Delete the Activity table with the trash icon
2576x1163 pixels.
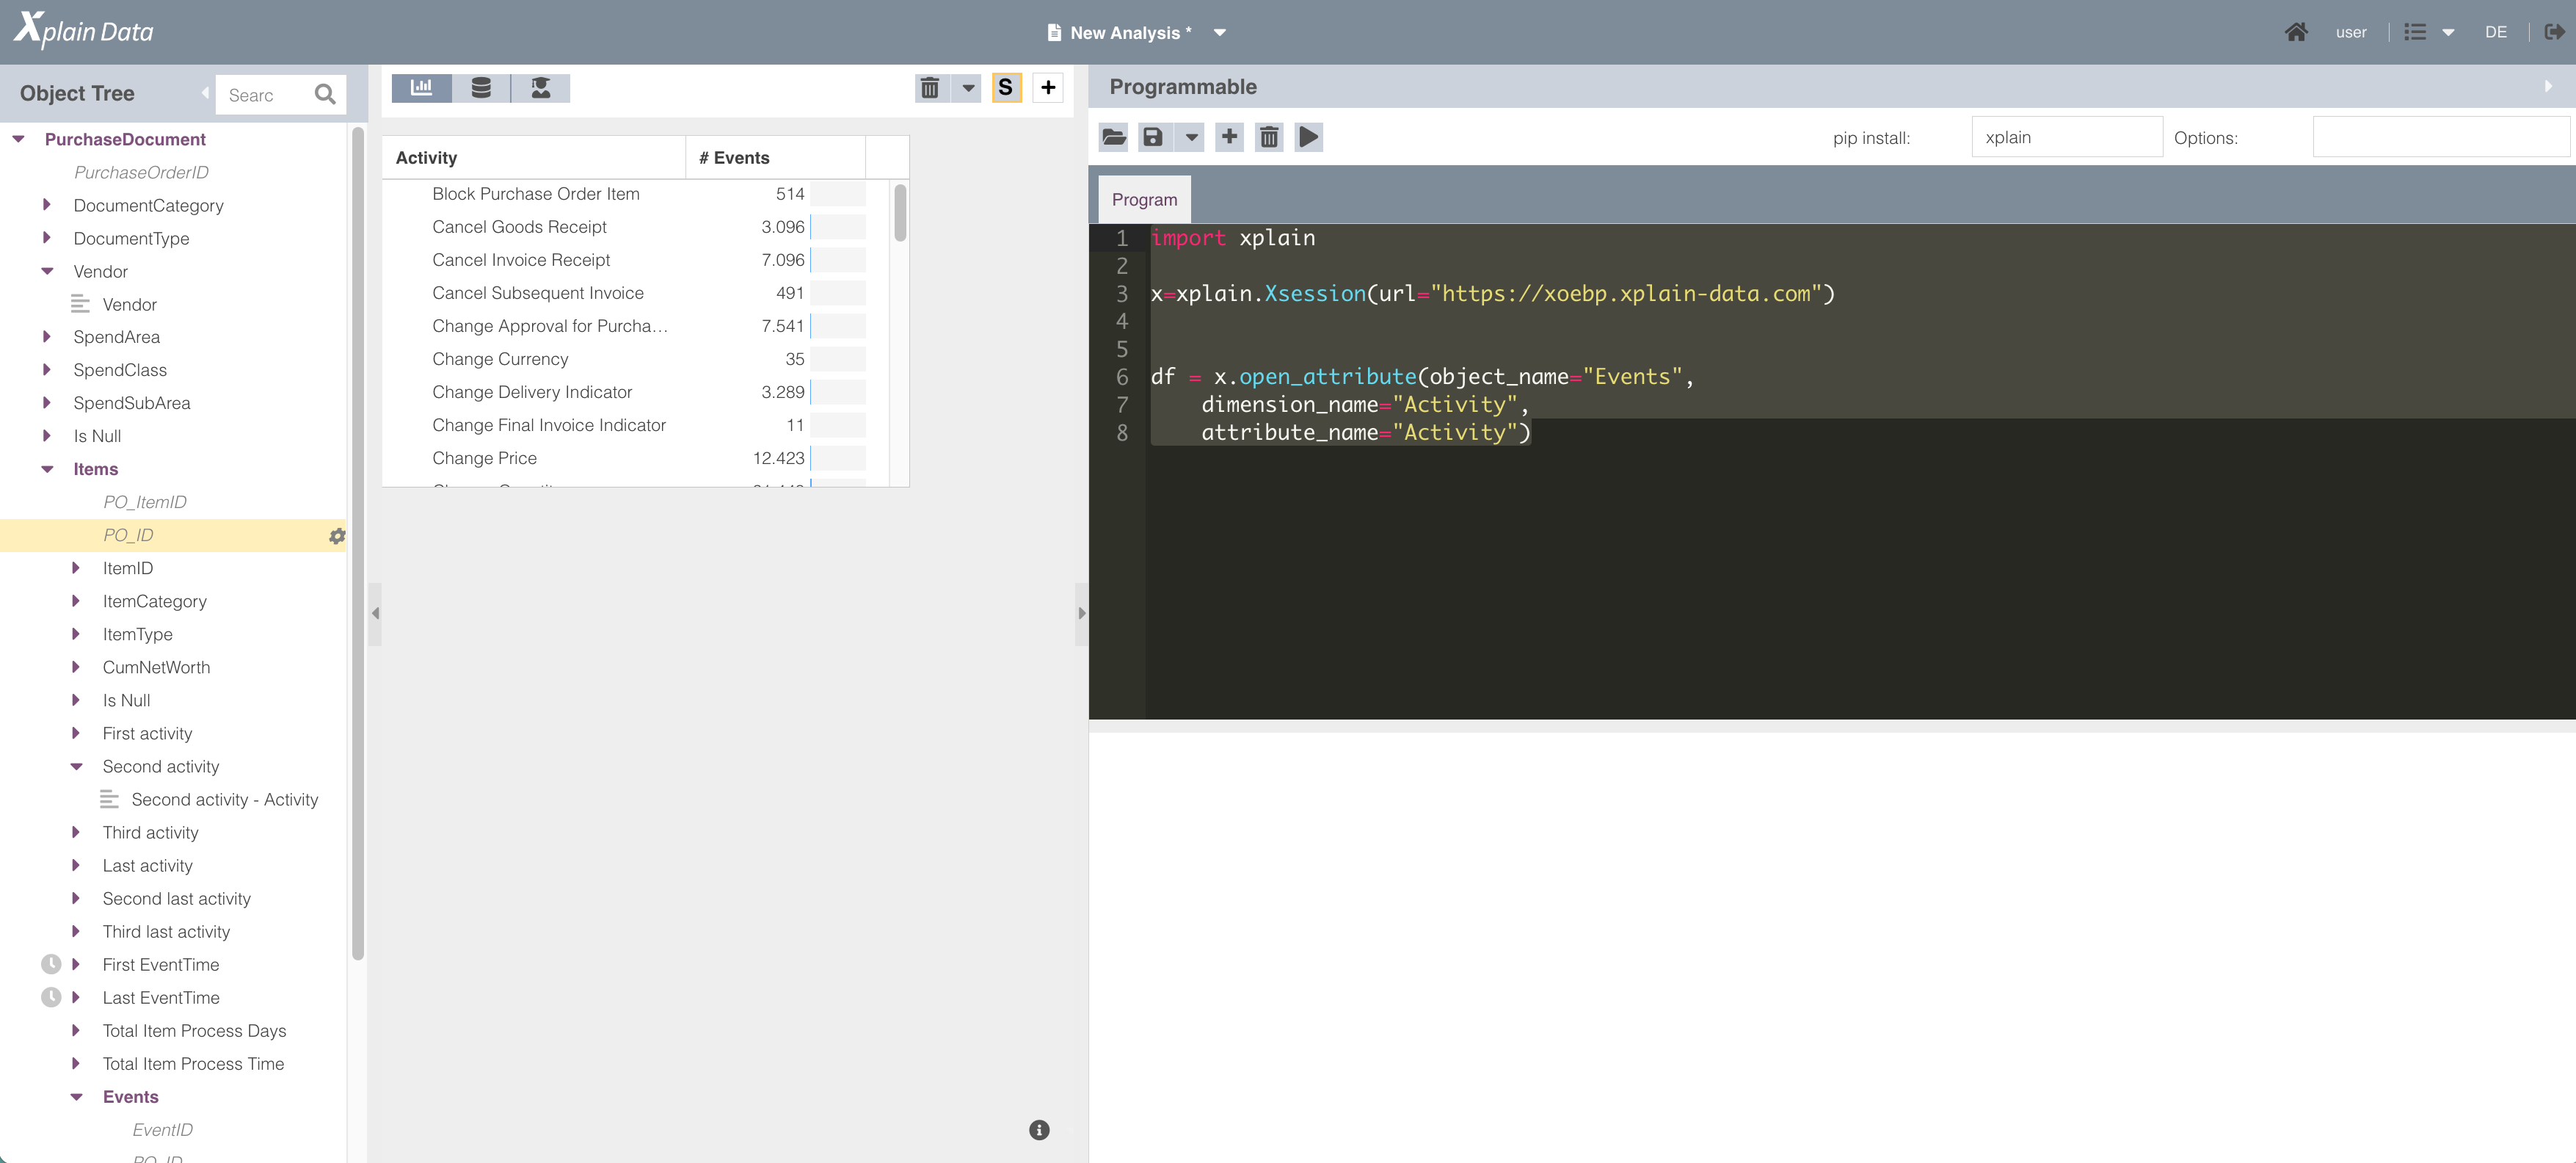(x=930, y=88)
